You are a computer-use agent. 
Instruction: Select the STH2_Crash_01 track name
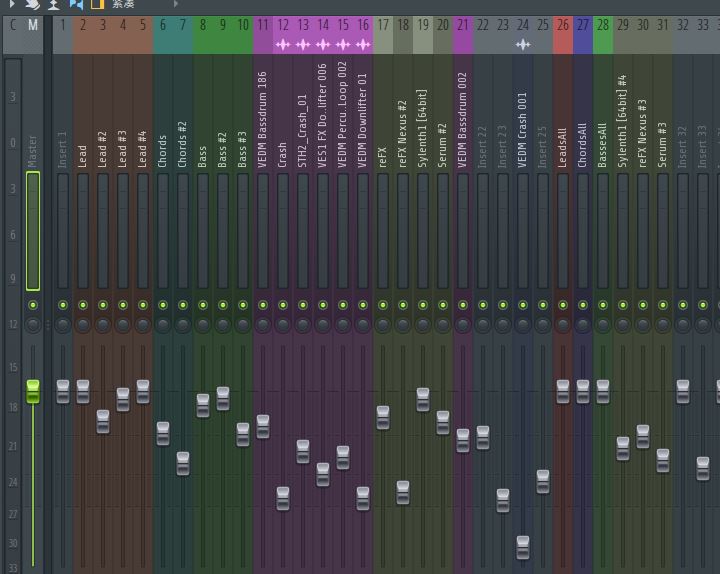(x=303, y=131)
